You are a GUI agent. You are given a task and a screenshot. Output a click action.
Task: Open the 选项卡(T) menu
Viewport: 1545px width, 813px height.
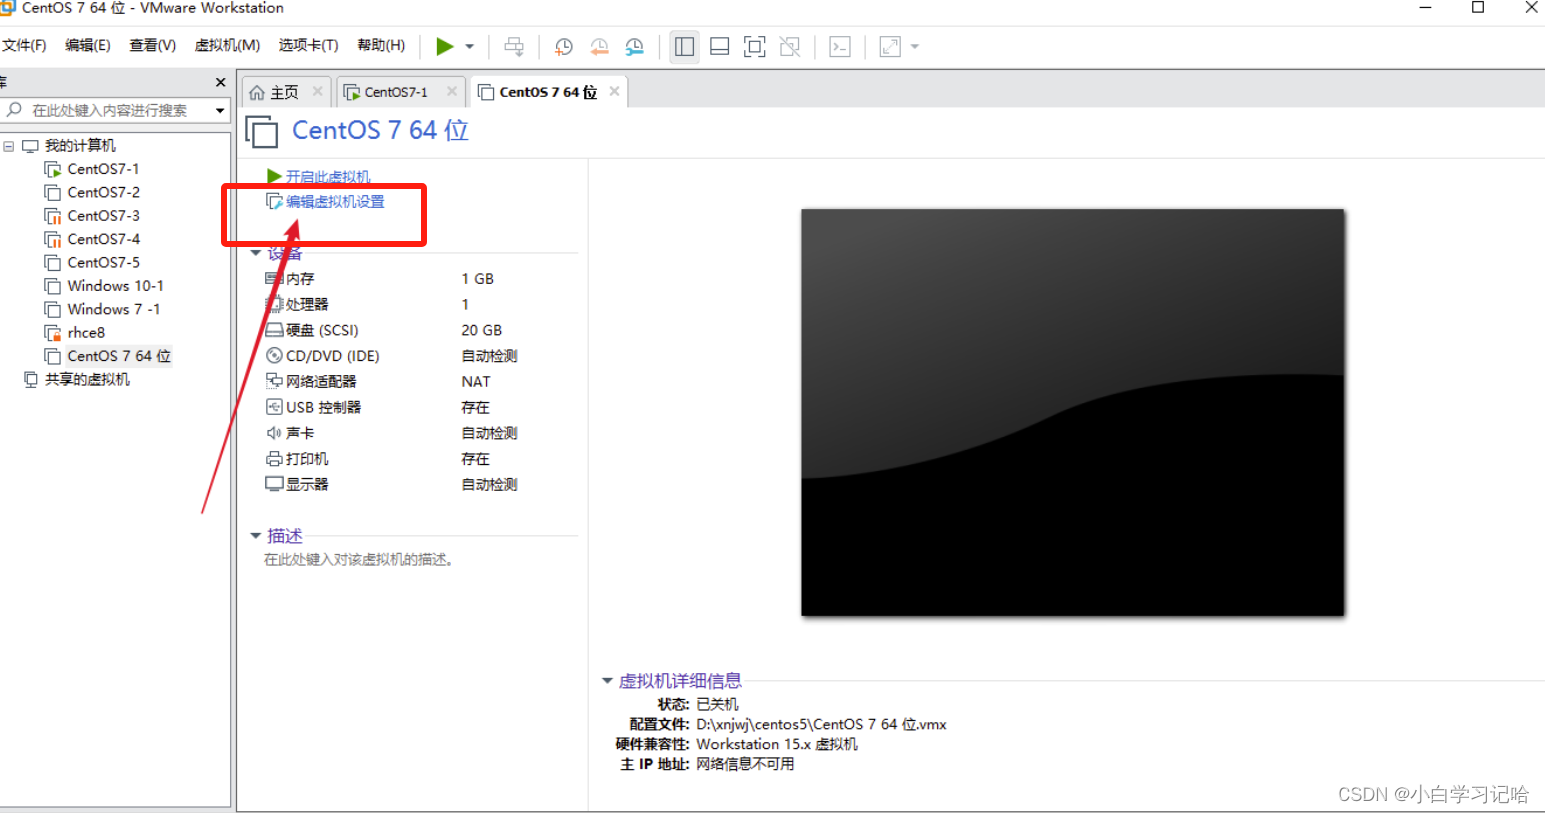(308, 45)
